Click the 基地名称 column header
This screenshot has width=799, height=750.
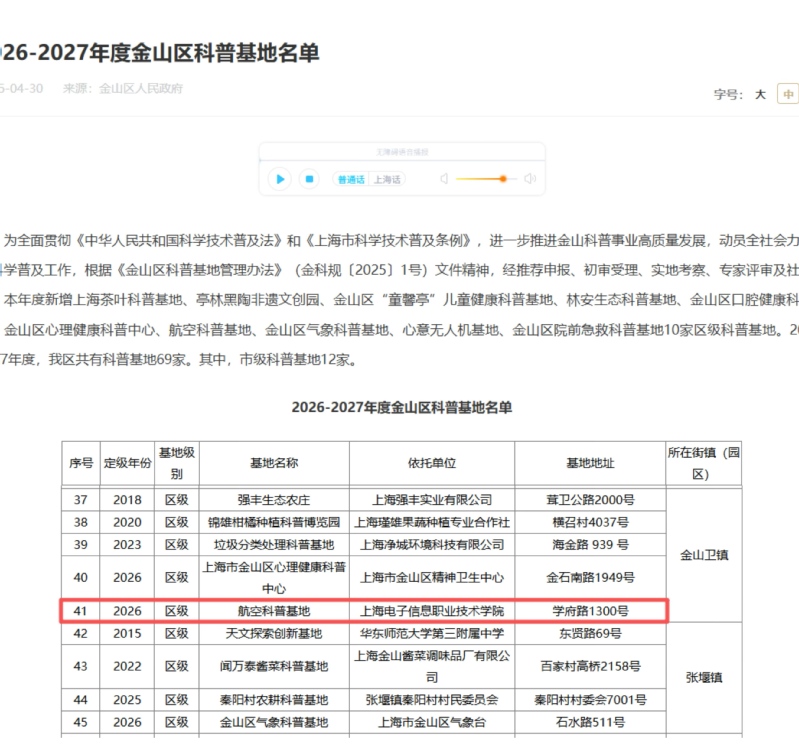pos(274,463)
